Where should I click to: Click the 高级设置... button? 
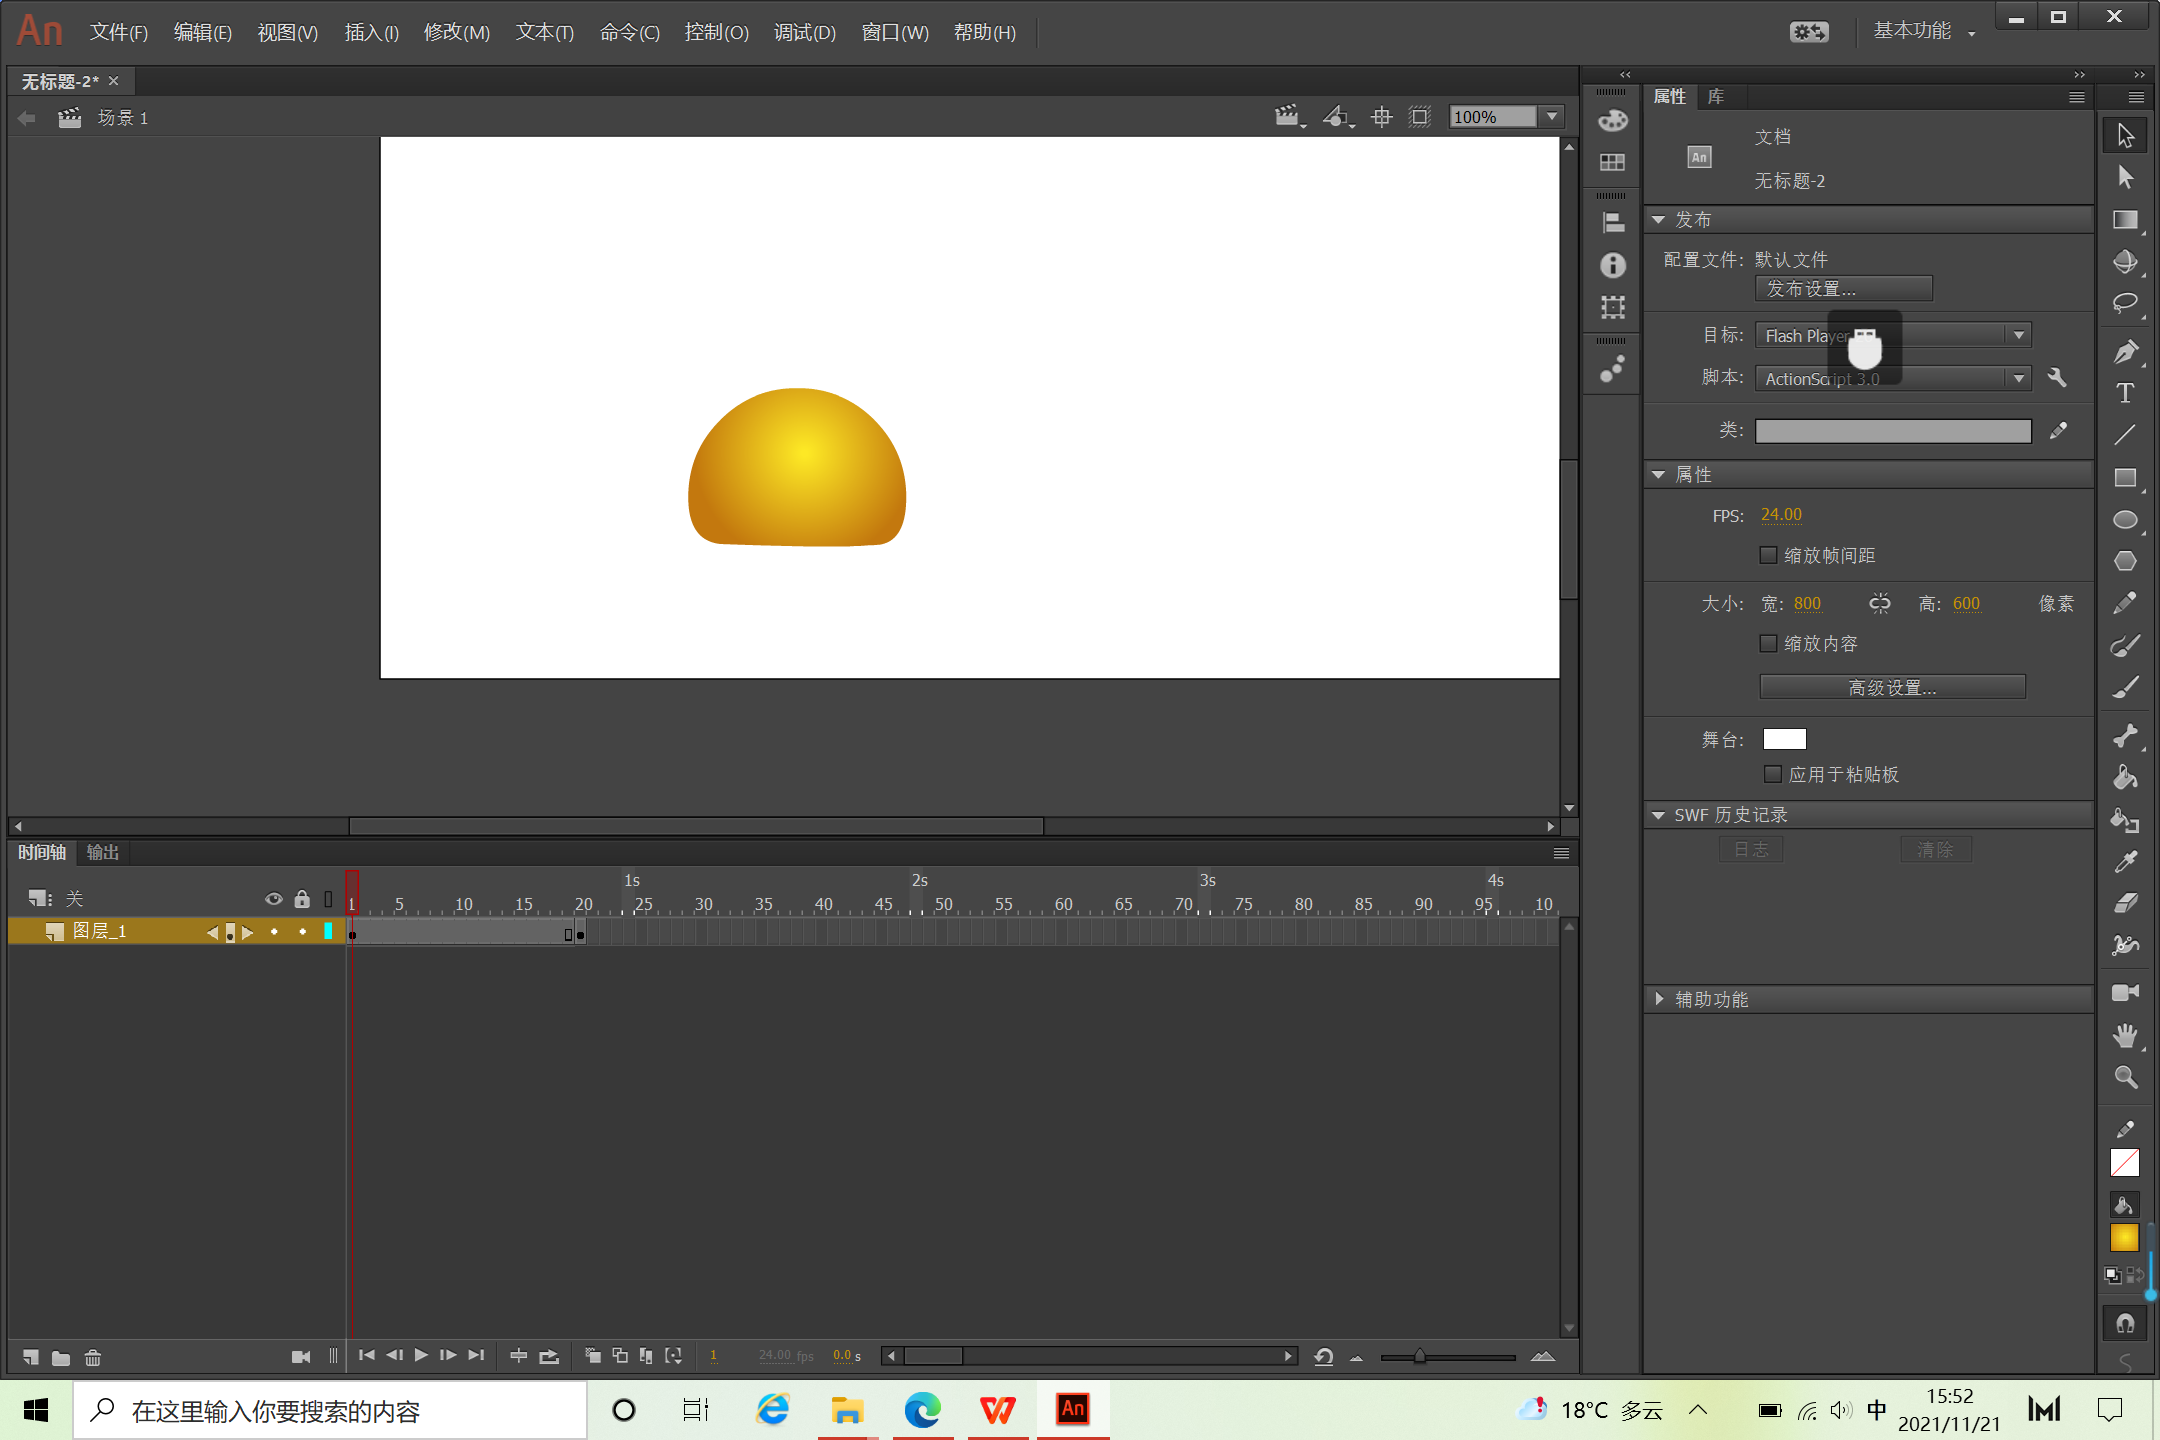(x=1892, y=687)
